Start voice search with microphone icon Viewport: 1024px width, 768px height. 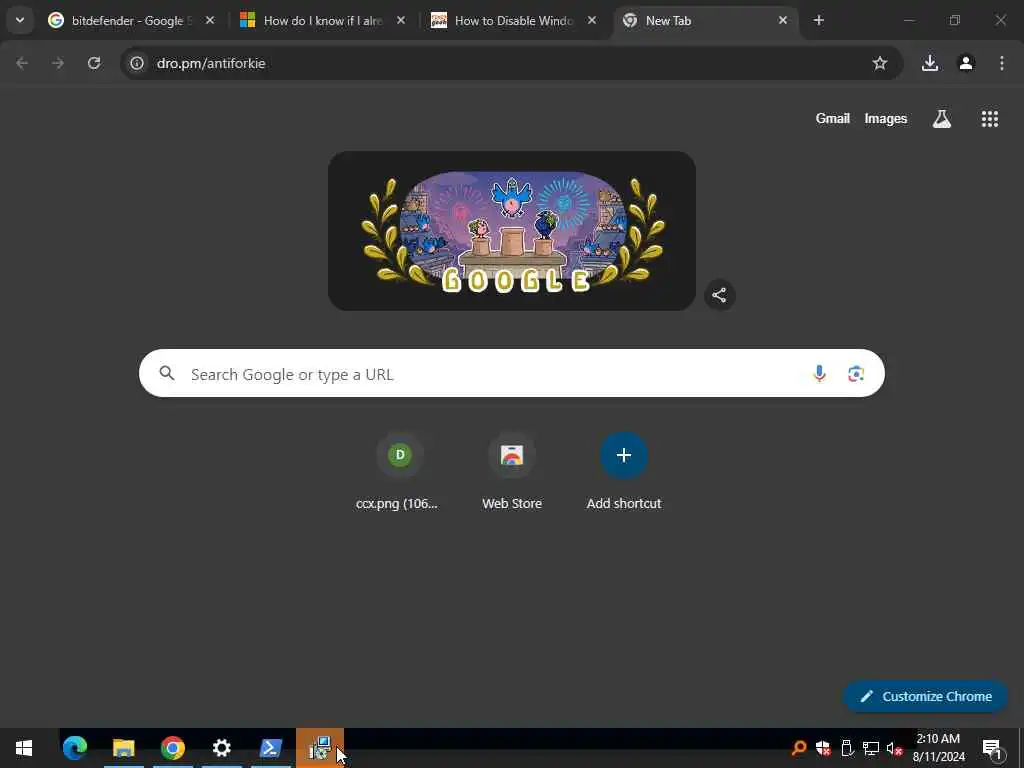(x=820, y=374)
